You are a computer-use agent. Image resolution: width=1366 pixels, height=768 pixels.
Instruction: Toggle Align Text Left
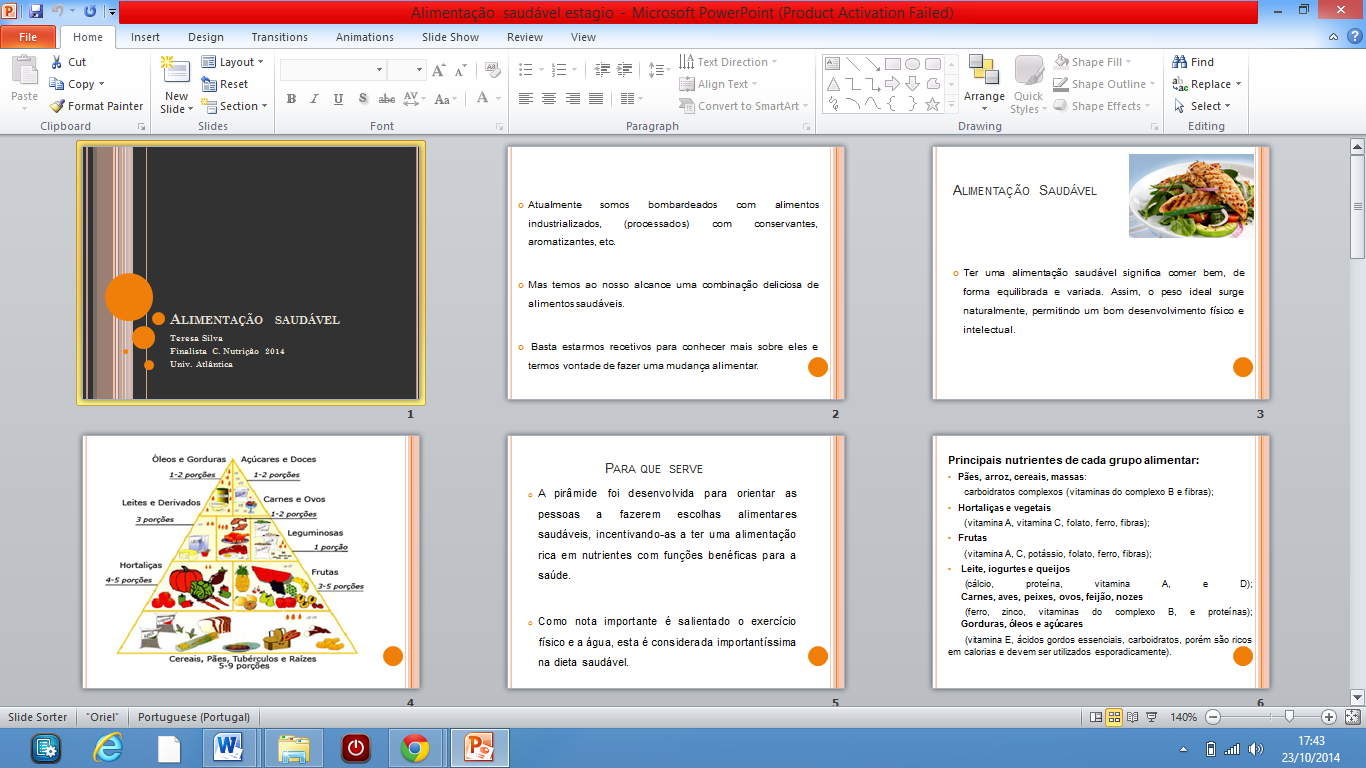526,99
